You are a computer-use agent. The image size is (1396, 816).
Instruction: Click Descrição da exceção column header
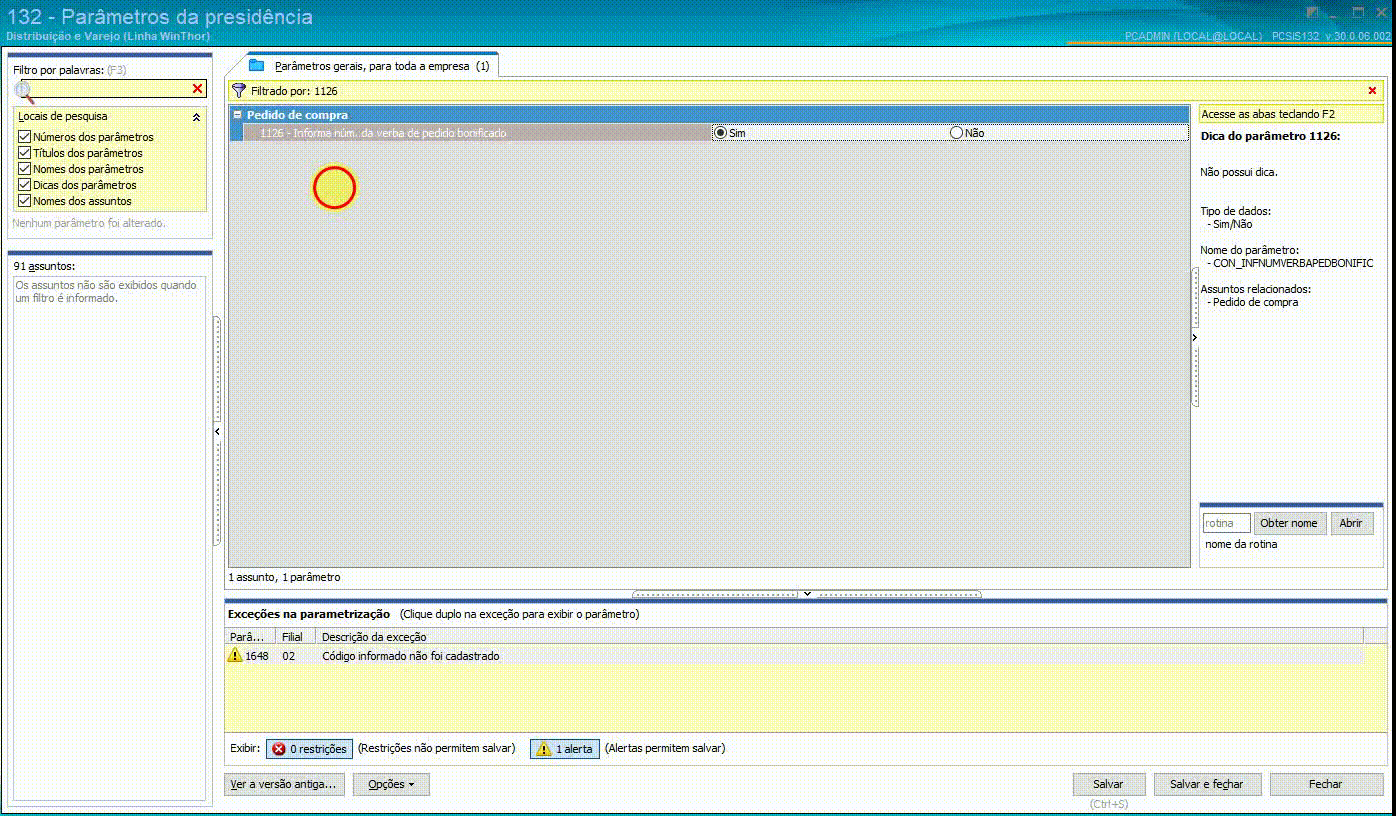pos(839,637)
